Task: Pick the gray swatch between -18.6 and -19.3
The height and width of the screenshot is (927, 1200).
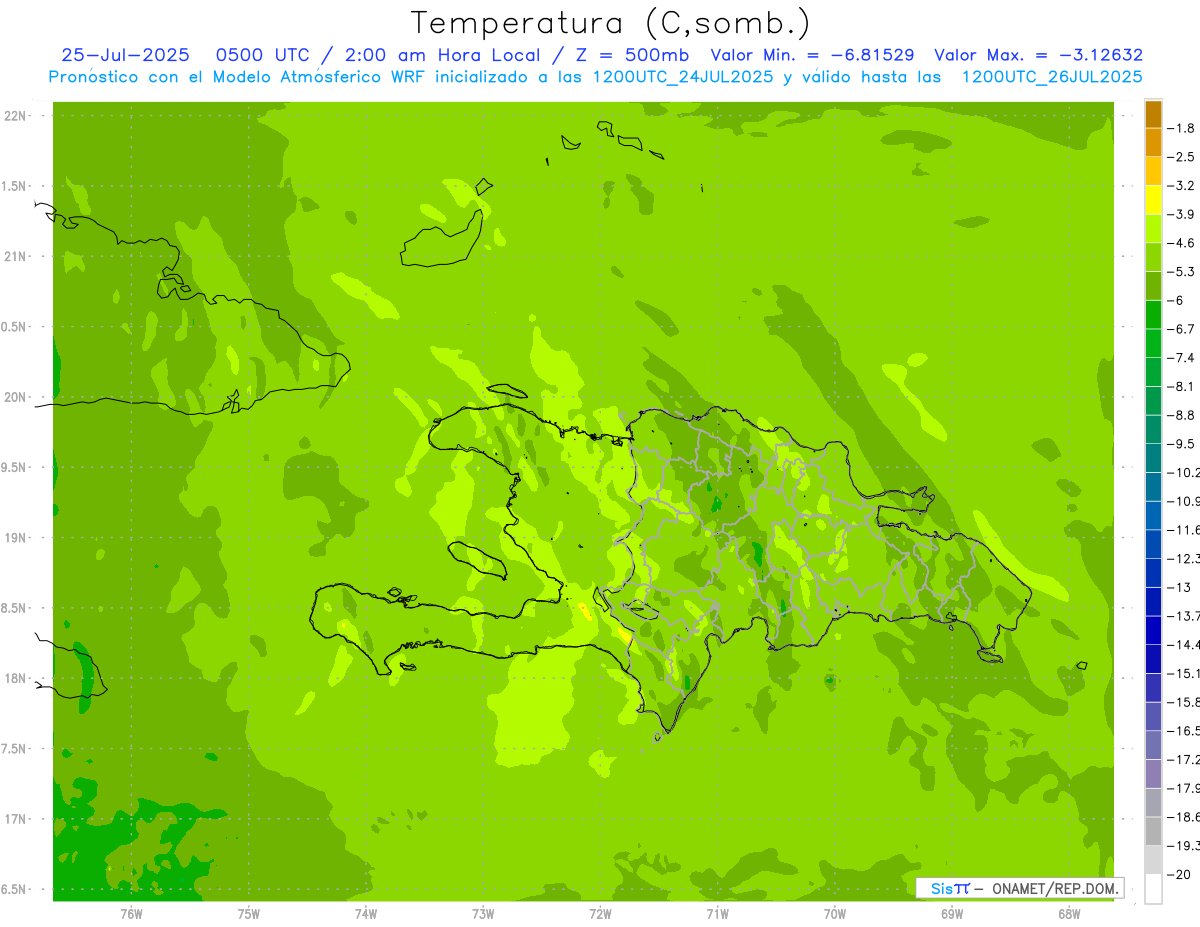Action: click(1153, 831)
